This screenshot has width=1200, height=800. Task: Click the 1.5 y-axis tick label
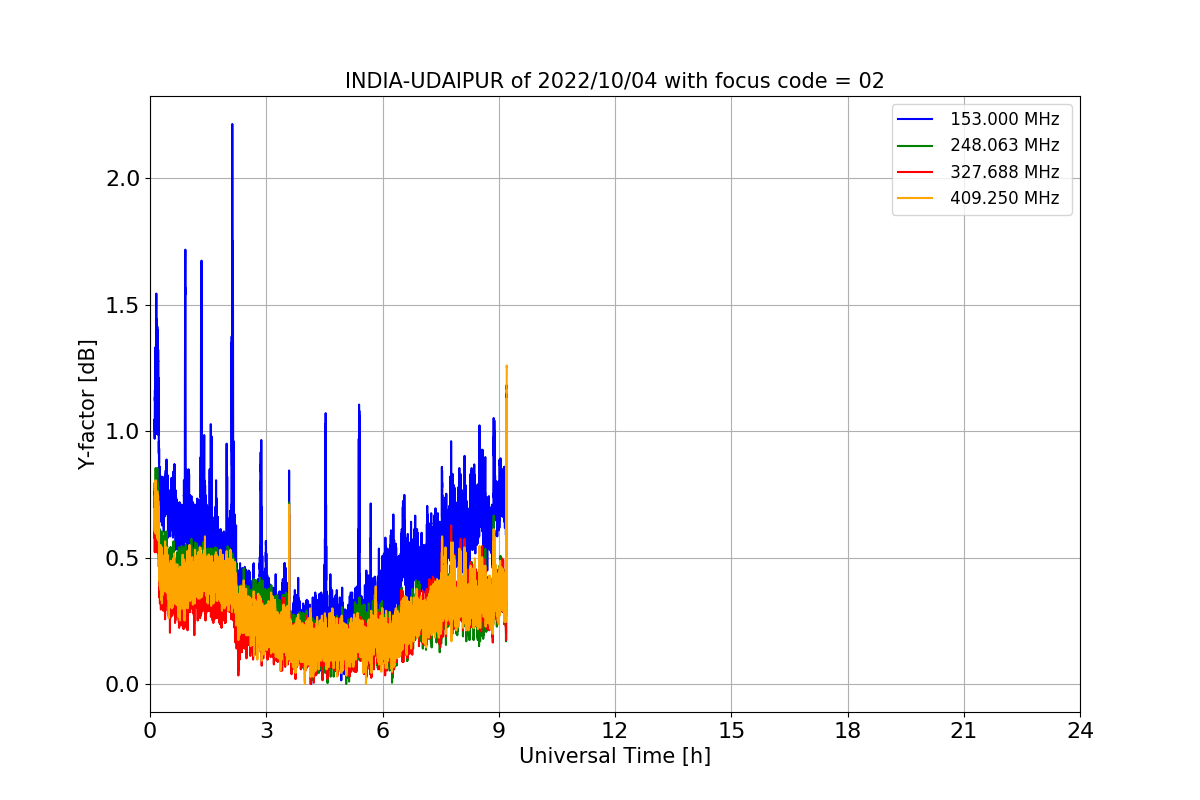pos(123,305)
